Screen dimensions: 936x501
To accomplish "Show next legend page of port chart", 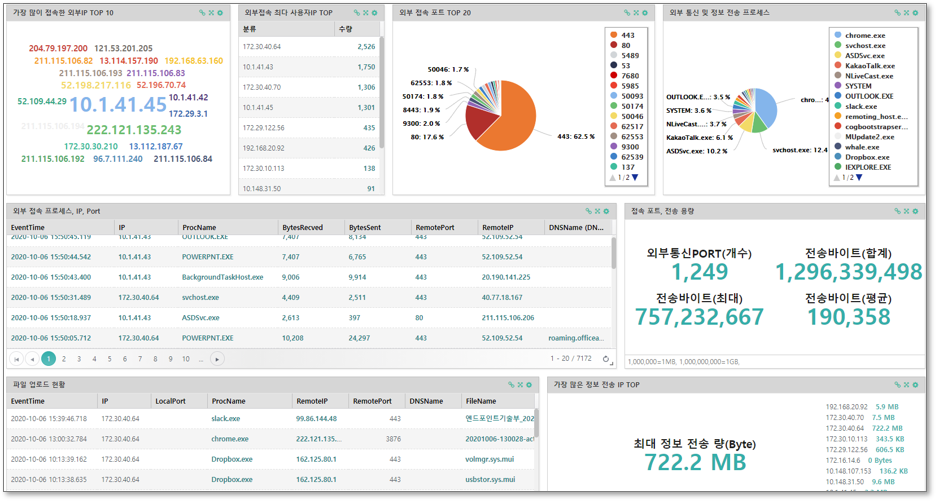I will [x=634, y=178].
